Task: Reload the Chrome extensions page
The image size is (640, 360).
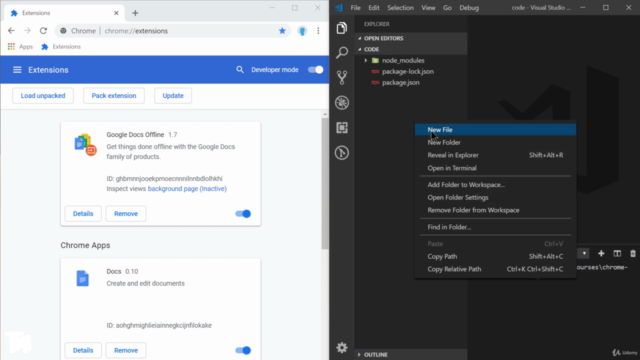Action: tap(43, 31)
